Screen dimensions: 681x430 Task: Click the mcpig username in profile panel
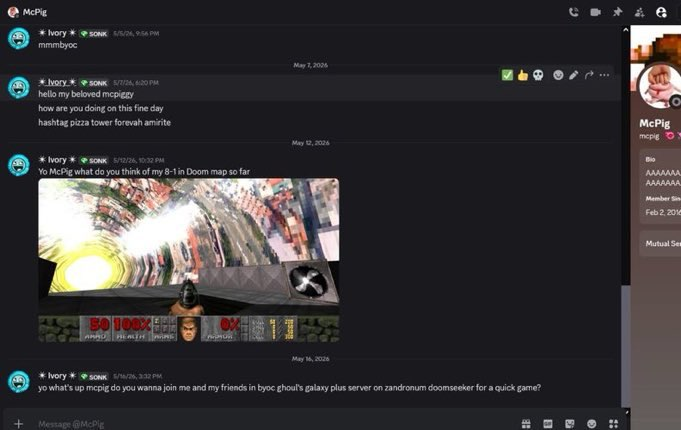point(649,136)
